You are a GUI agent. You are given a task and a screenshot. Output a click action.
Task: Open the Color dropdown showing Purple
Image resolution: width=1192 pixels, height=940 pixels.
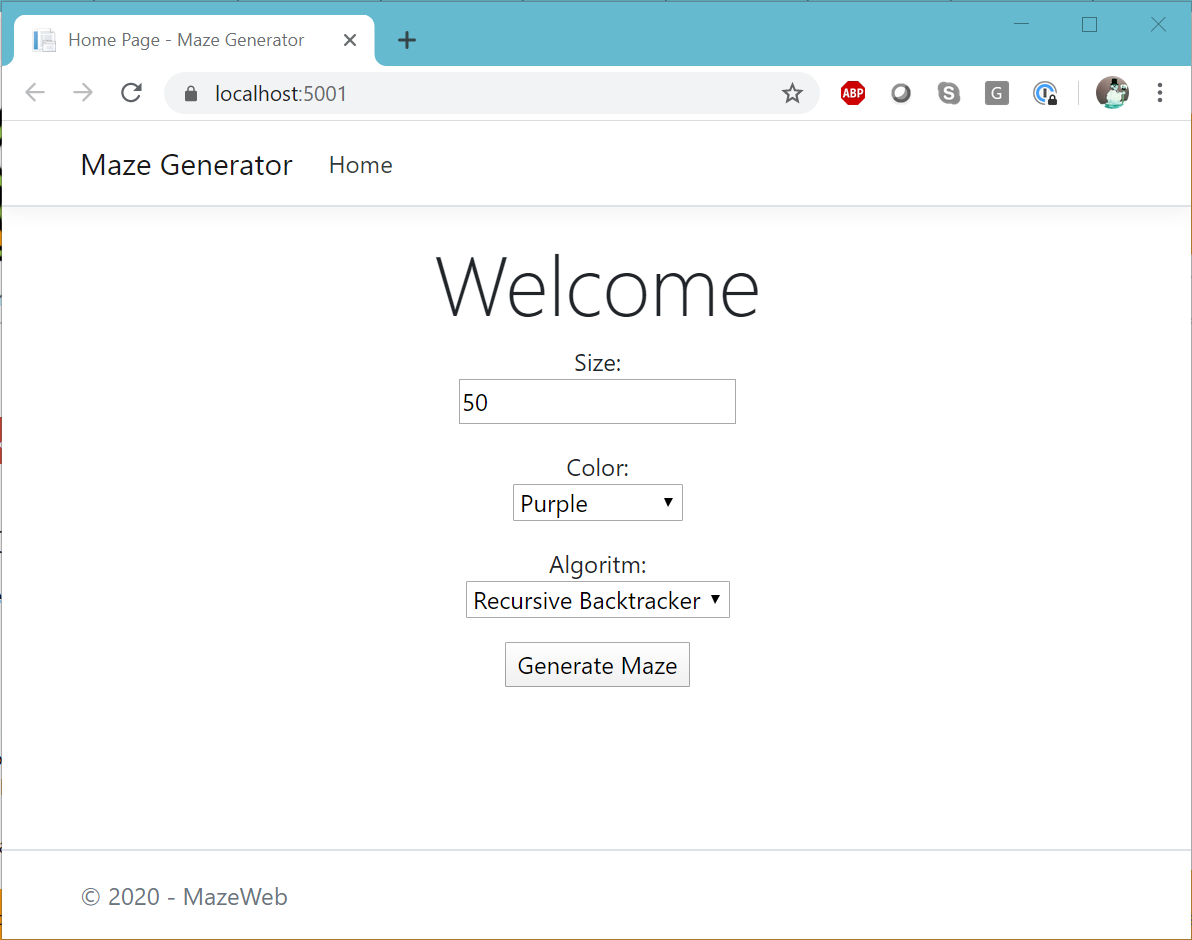597,503
